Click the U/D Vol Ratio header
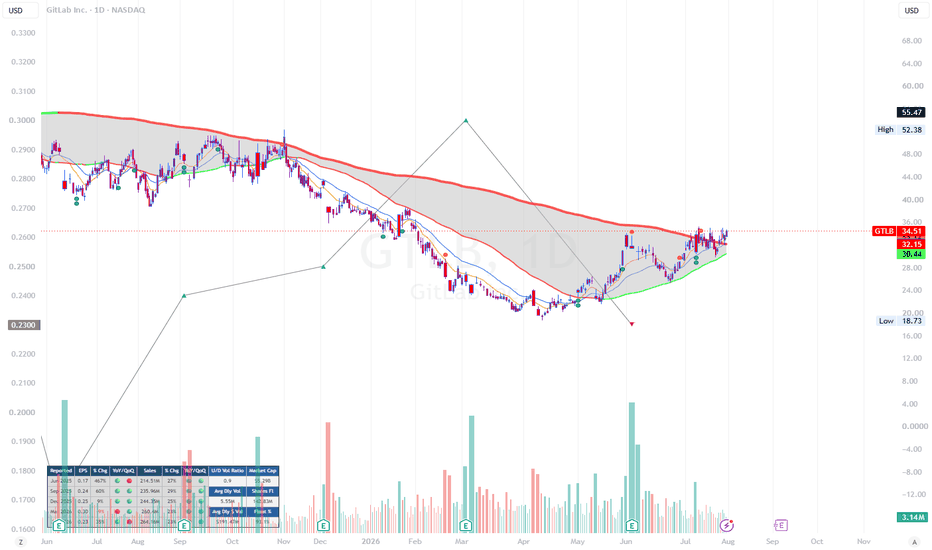The height and width of the screenshot is (550, 932). [228, 470]
